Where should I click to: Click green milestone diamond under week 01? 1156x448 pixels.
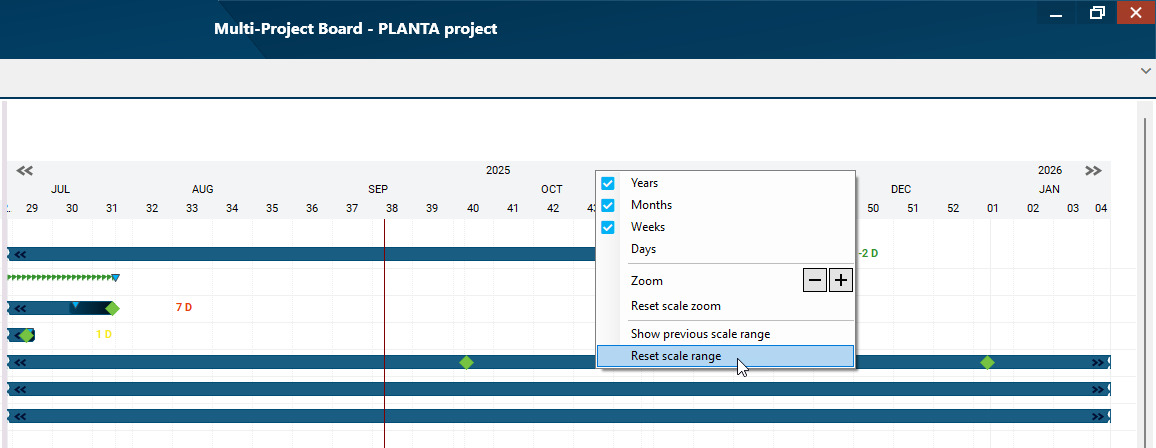988,362
